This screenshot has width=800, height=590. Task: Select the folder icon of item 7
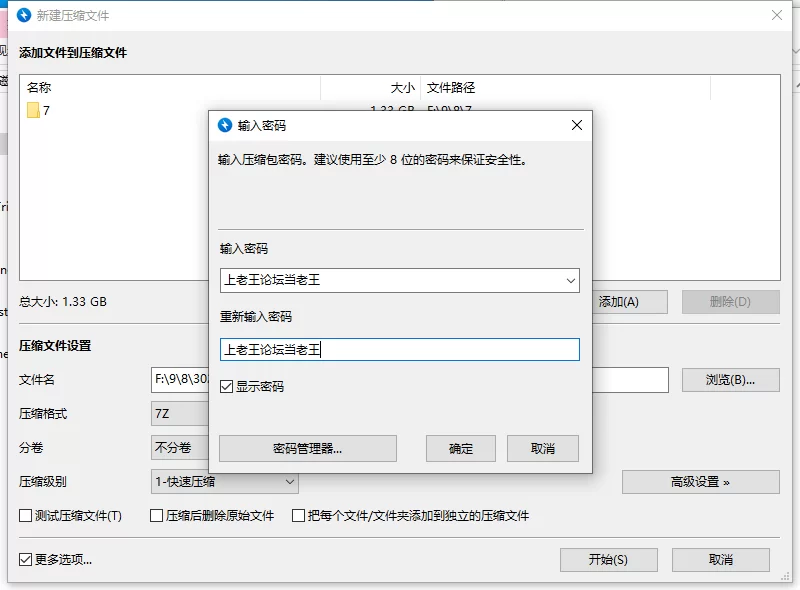coord(33,110)
